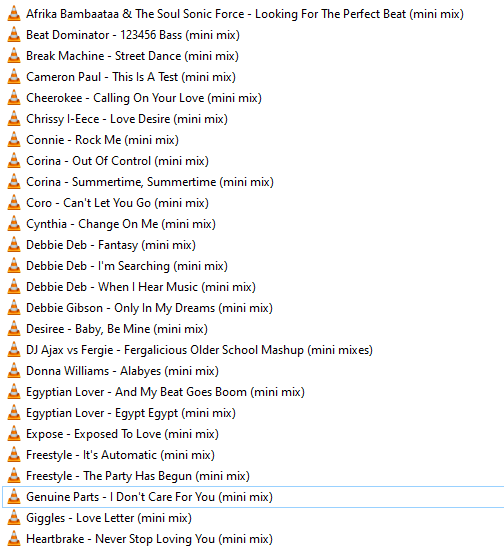The width and height of the screenshot is (504, 551).
Task: Select file 'Cheerokee - Calling On Your Love'
Action: click(x=144, y=98)
